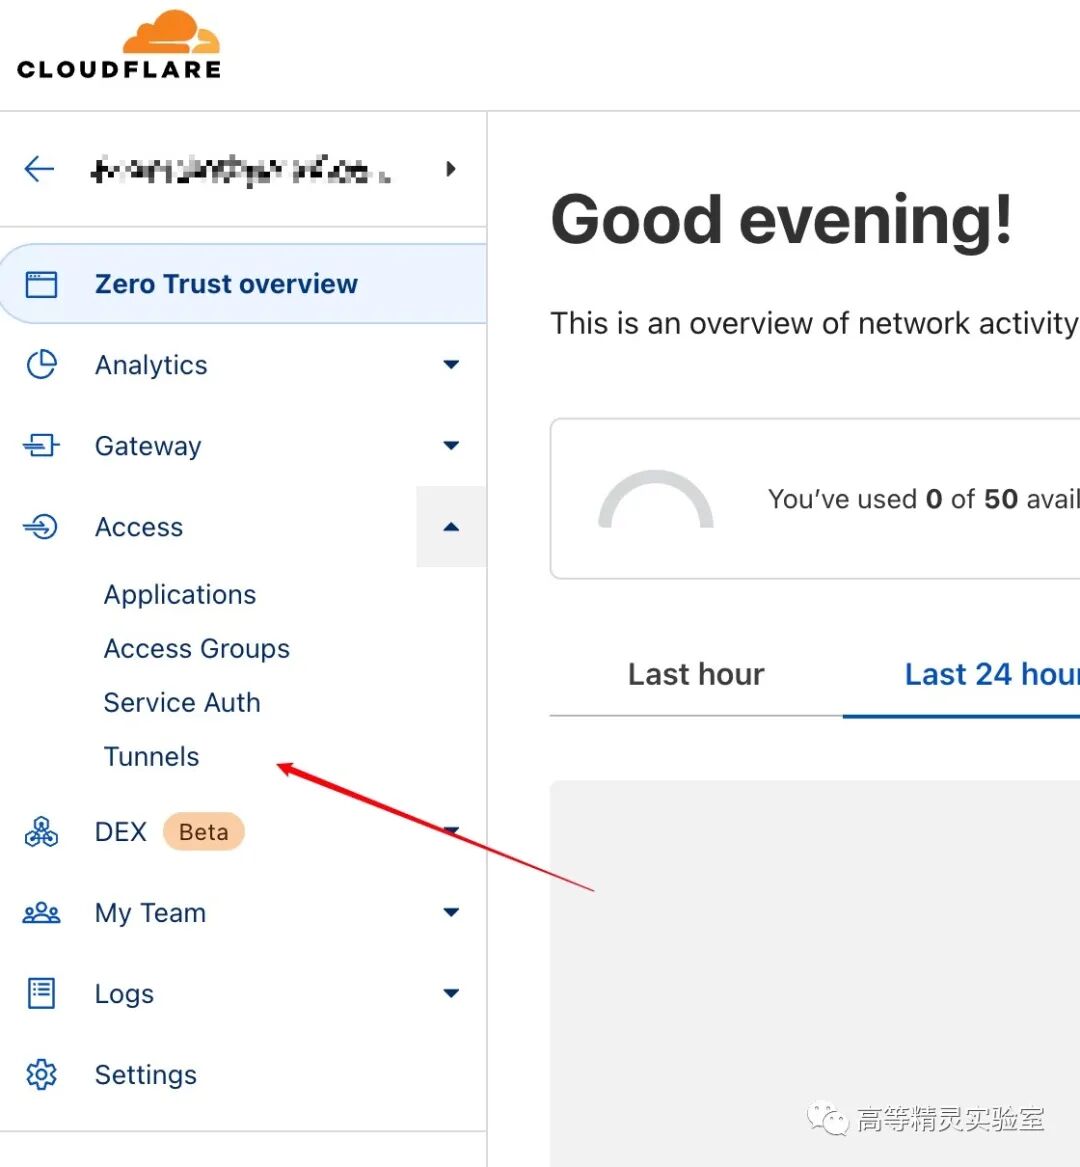
Task: Click the Gateway icon
Action: pos(41,445)
